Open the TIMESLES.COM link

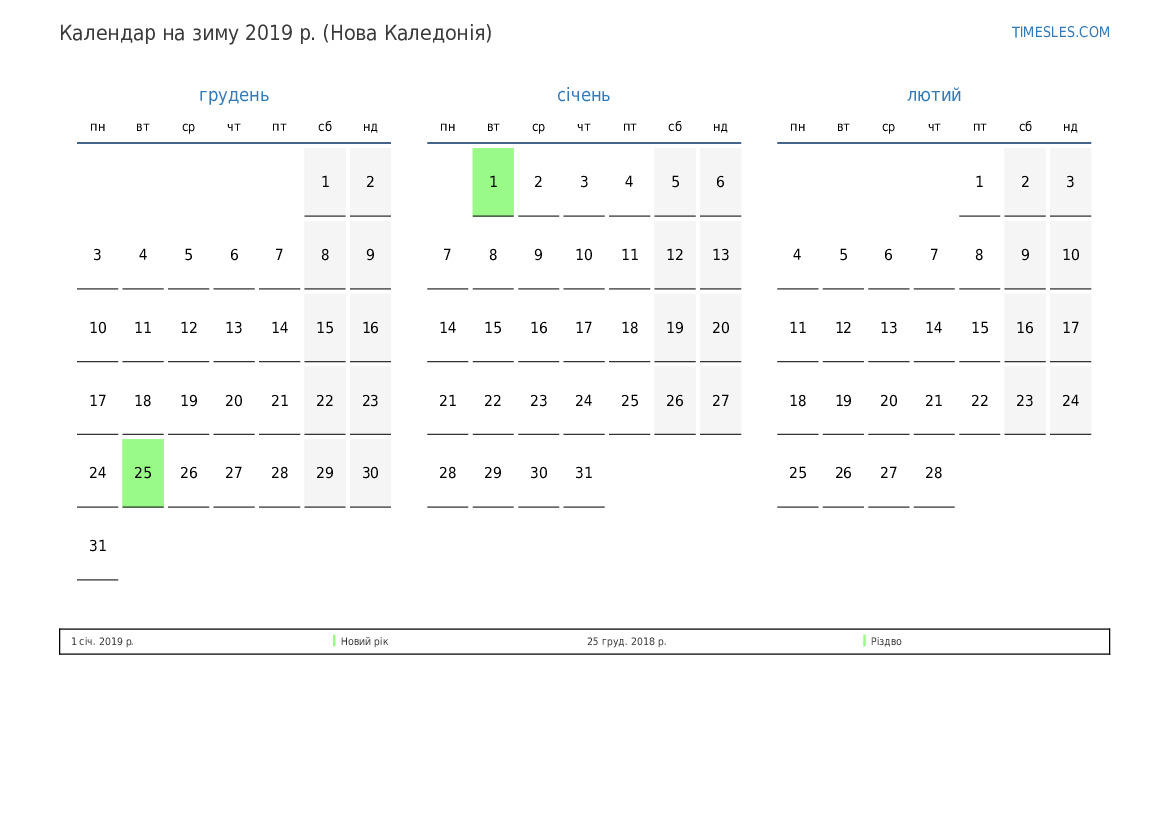(1060, 32)
